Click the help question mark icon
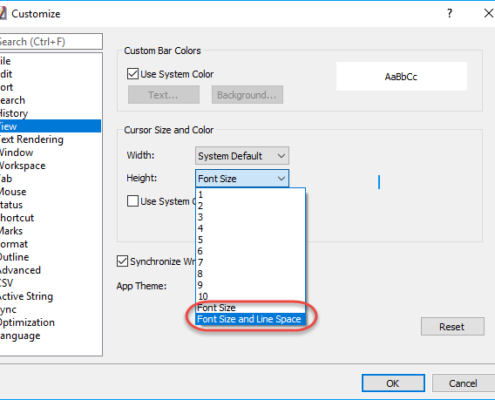This screenshot has width=495, height=400. coord(450,13)
